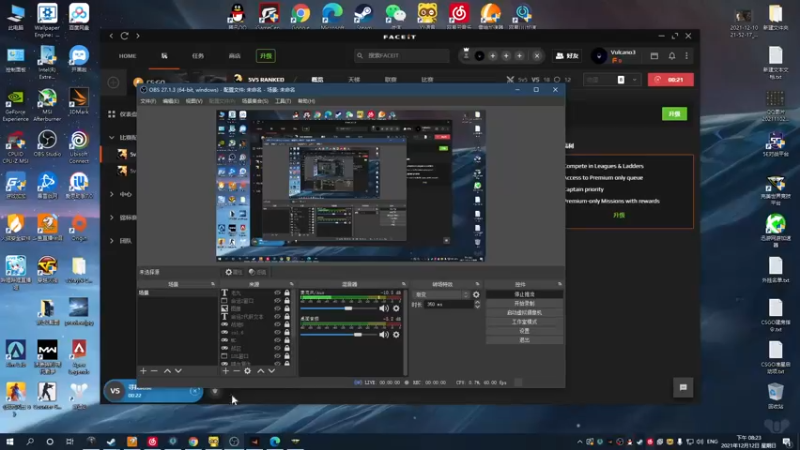The image size is (800, 450).
Task: Toggle OBS 工作室模式 studio mode
Action: click(x=524, y=322)
